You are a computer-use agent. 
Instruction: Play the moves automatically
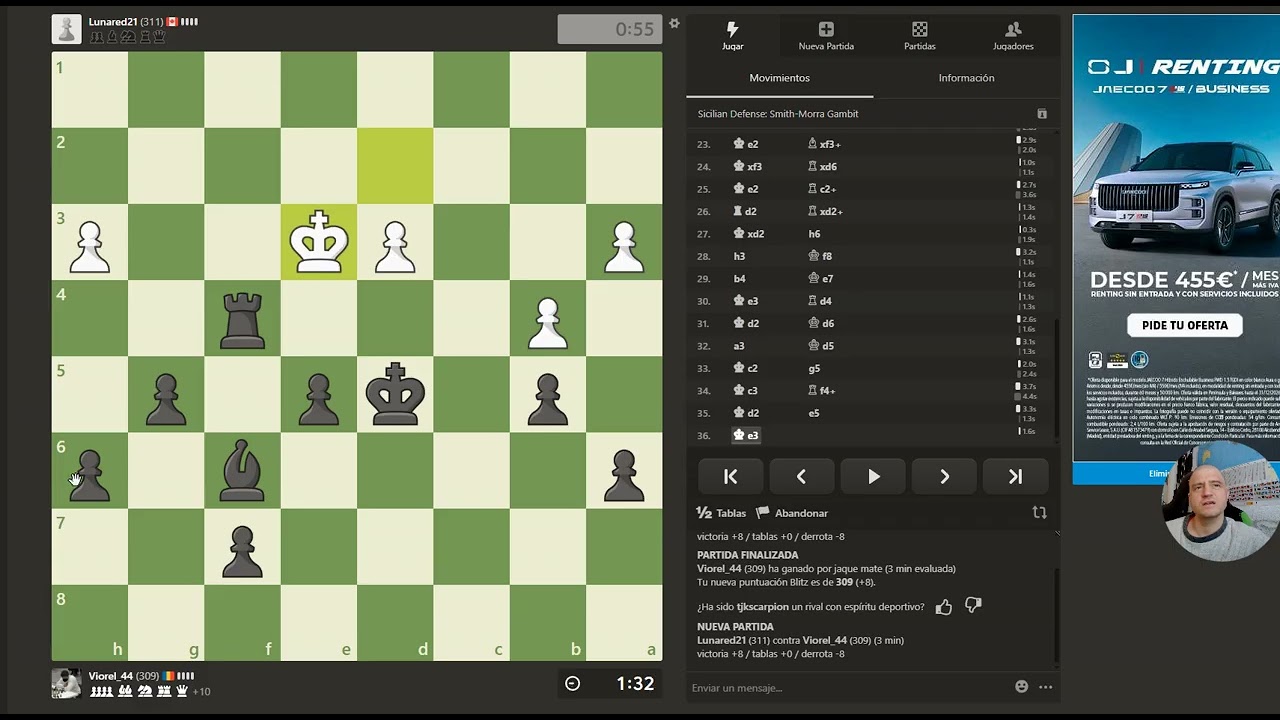[873, 477]
